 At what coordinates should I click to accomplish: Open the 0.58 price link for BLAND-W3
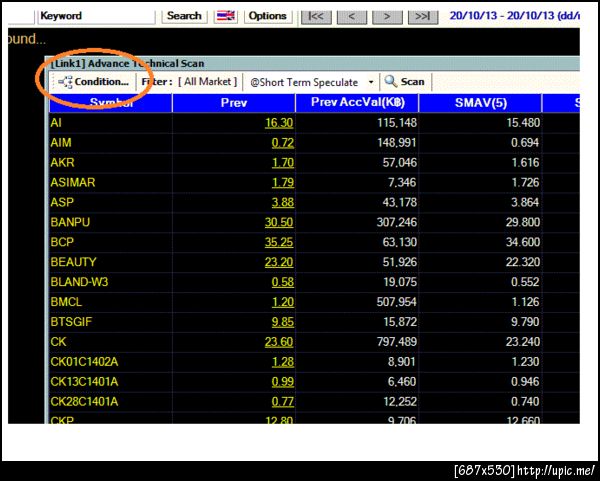(x=283, y=282)
